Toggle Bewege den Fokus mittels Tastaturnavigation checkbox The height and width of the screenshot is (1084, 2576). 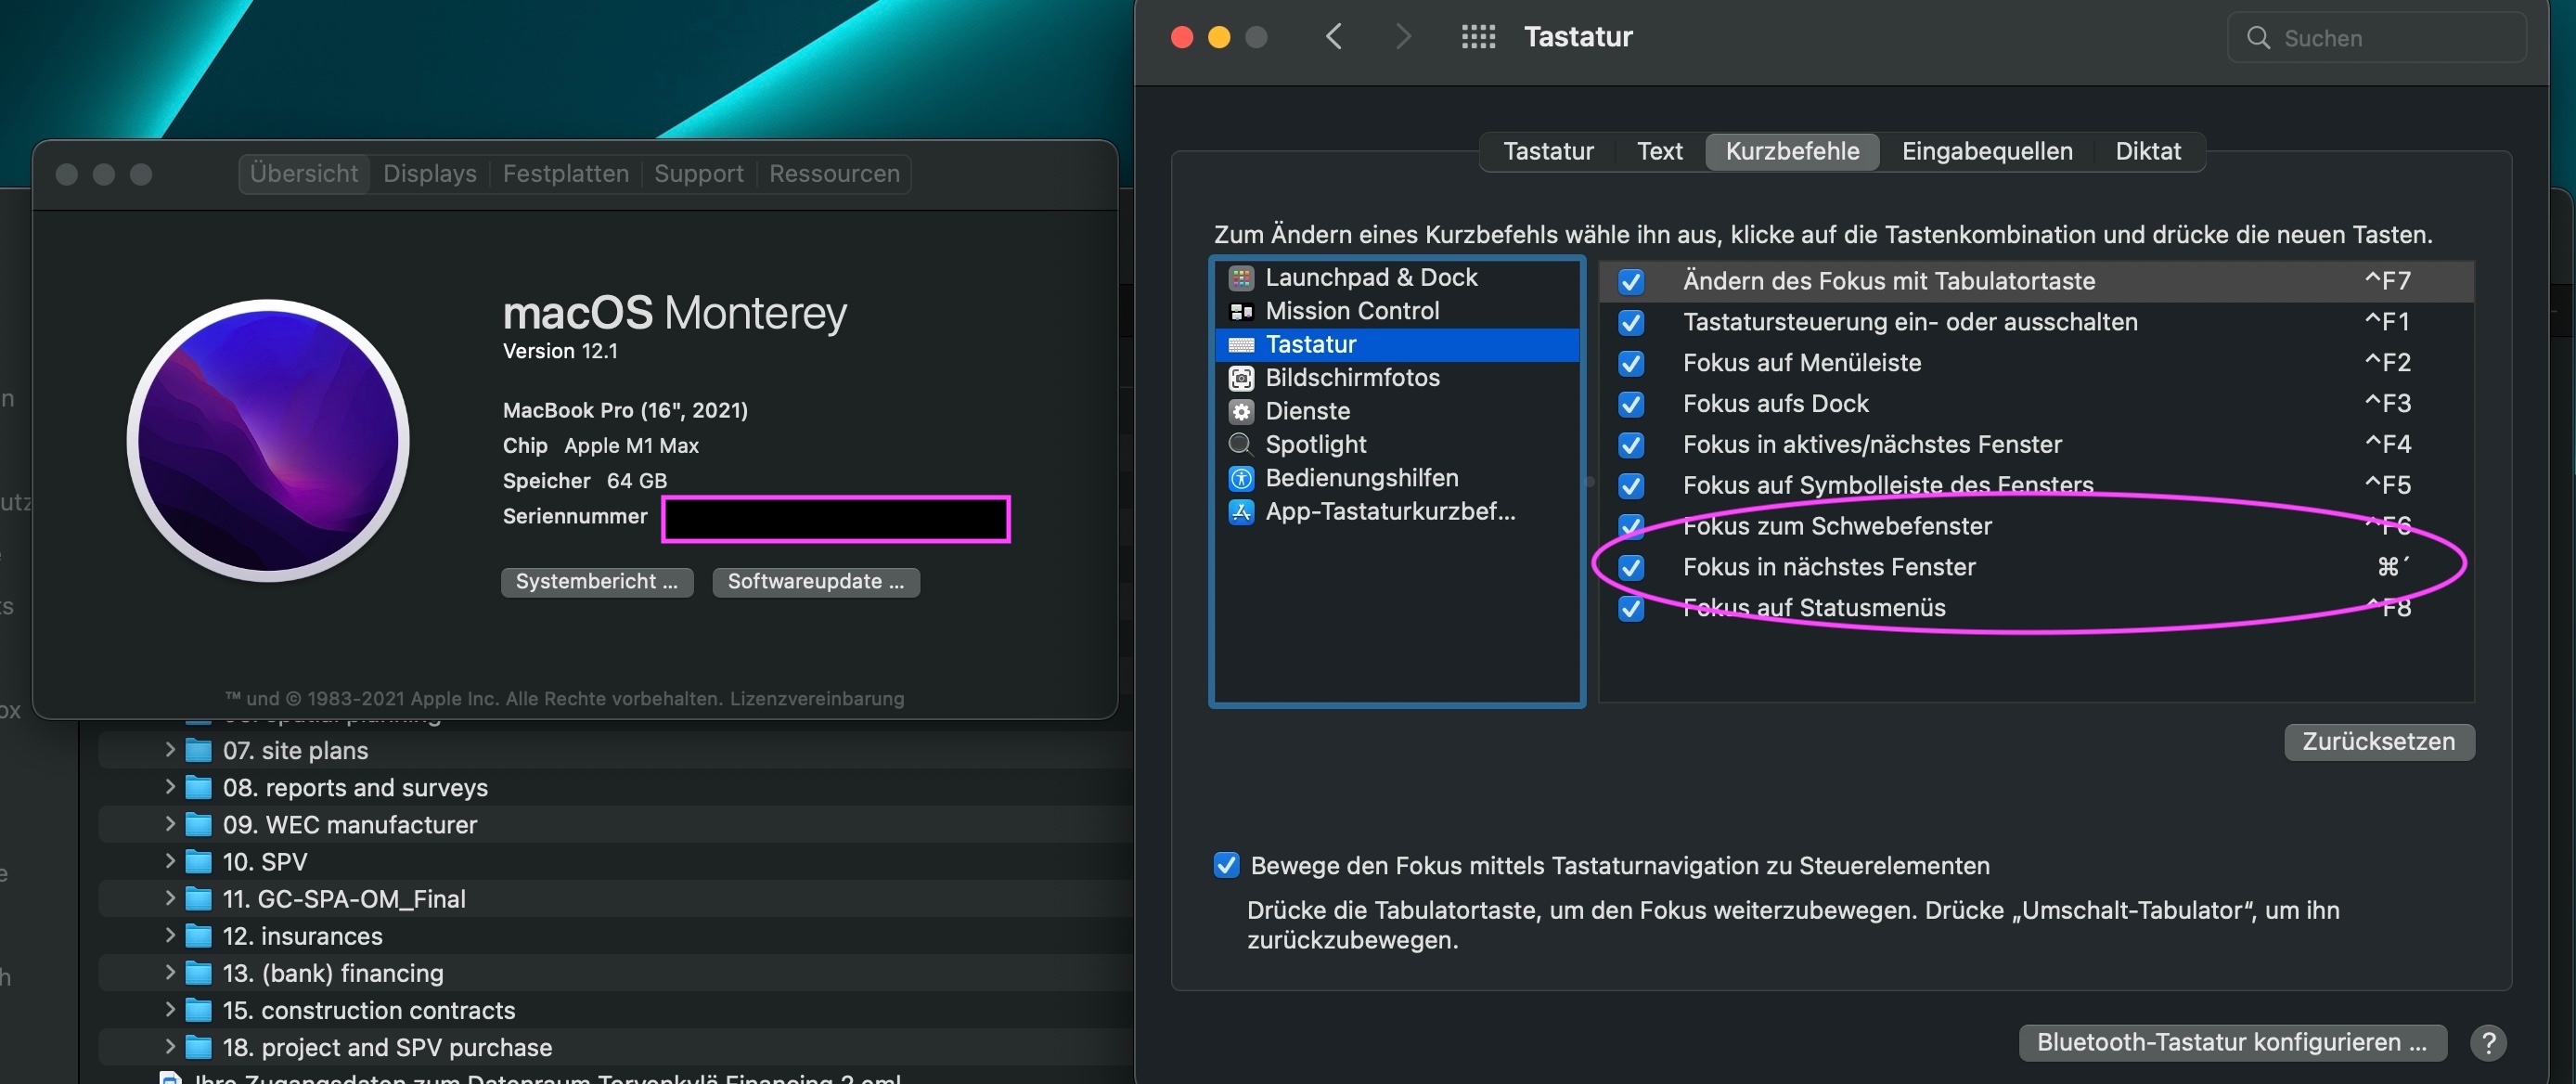point(1226,865)
